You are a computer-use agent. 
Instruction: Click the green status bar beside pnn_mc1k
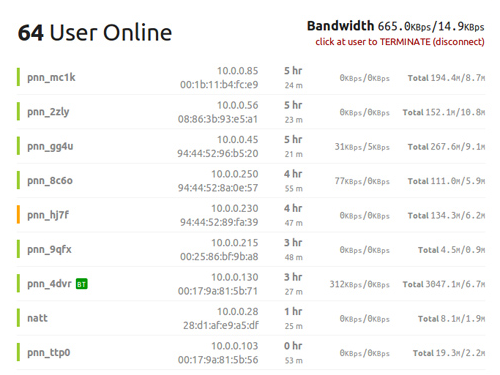(x=18, y=77)
